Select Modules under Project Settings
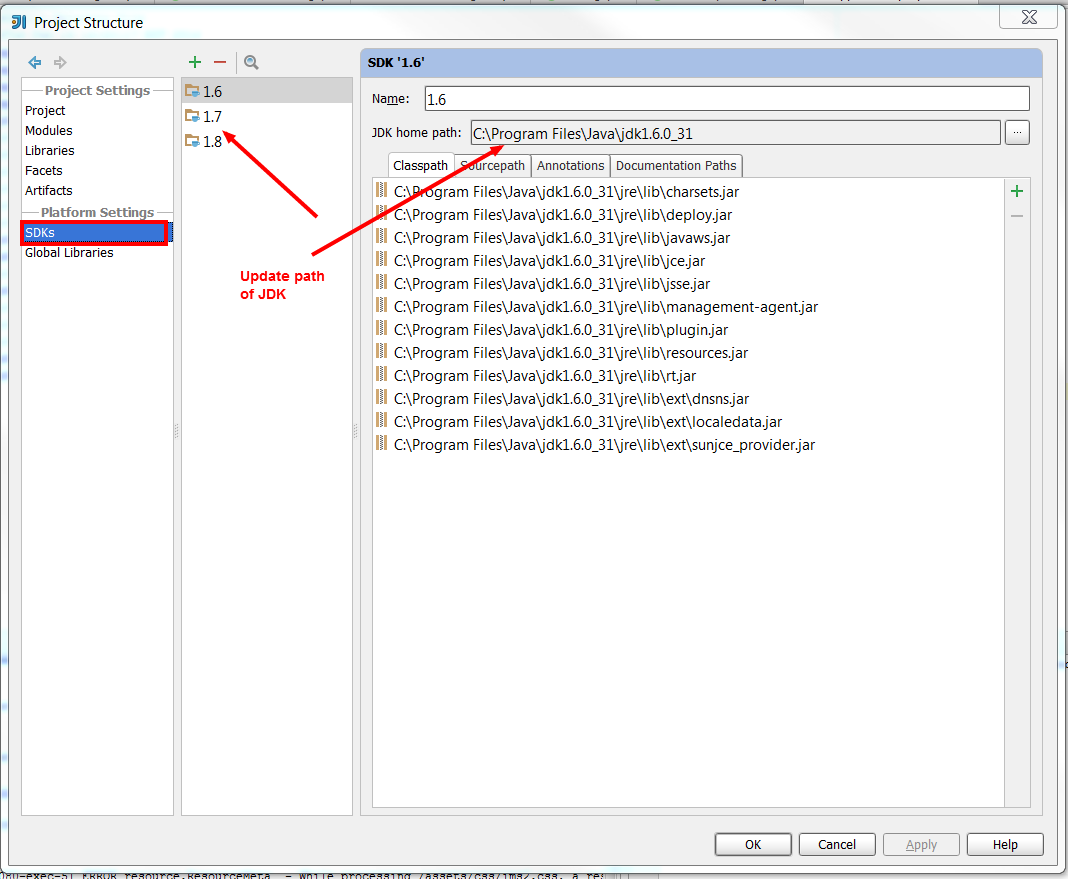The width and height of the screenshot is (1068, 879). click(48, 130)
